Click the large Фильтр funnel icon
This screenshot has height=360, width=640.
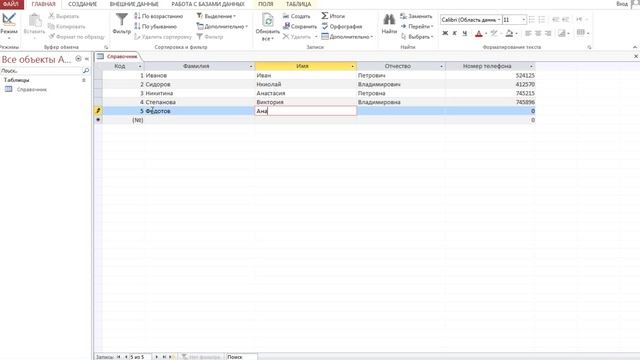122,20
